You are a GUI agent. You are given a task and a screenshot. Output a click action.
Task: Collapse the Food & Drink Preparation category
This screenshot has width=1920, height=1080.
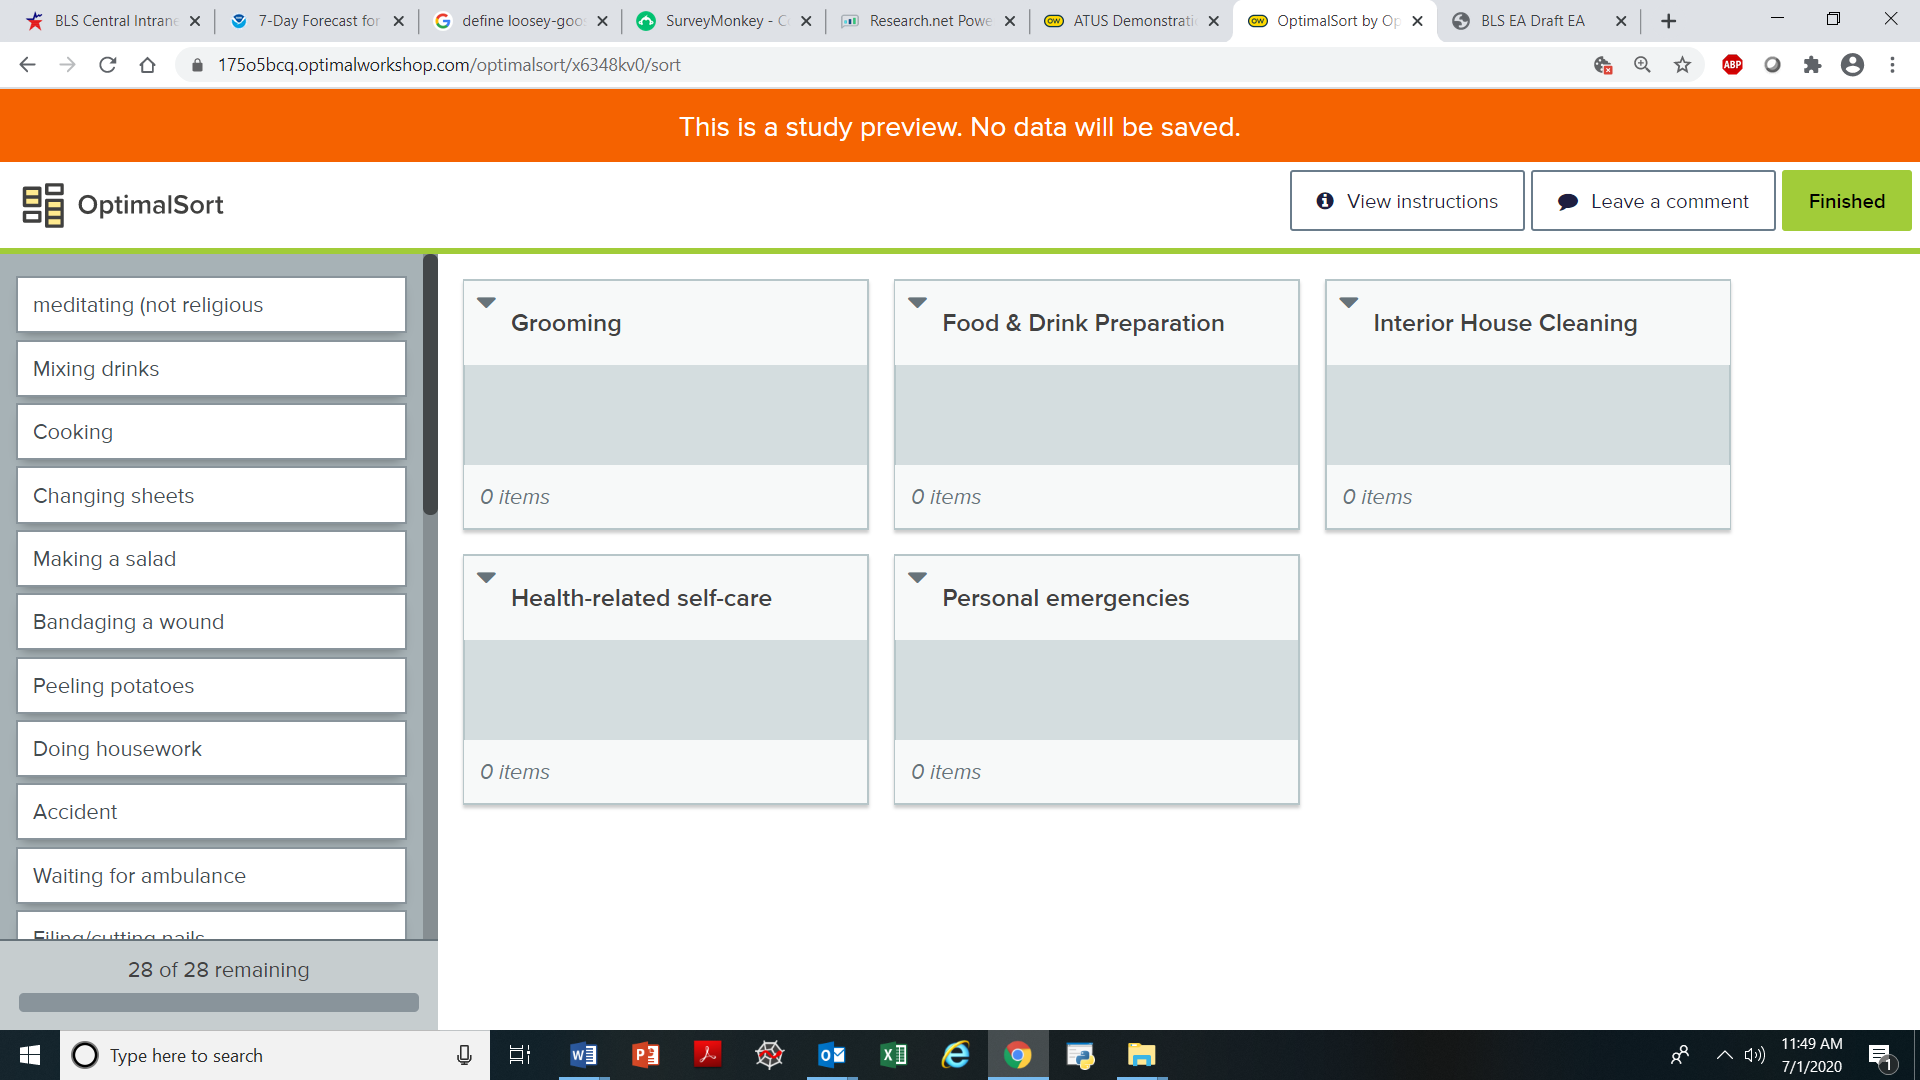[918, 302]
